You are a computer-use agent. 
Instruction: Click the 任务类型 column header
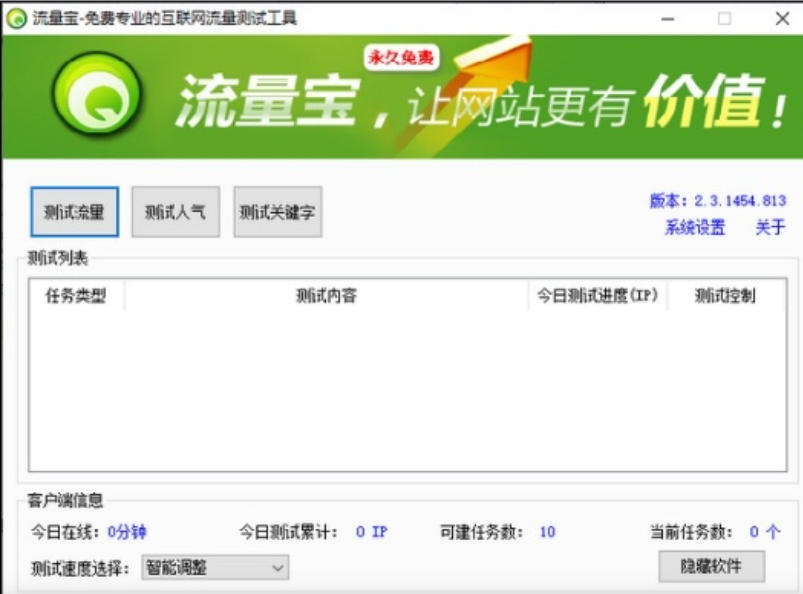pyautogui.click(x=76, y=296)
